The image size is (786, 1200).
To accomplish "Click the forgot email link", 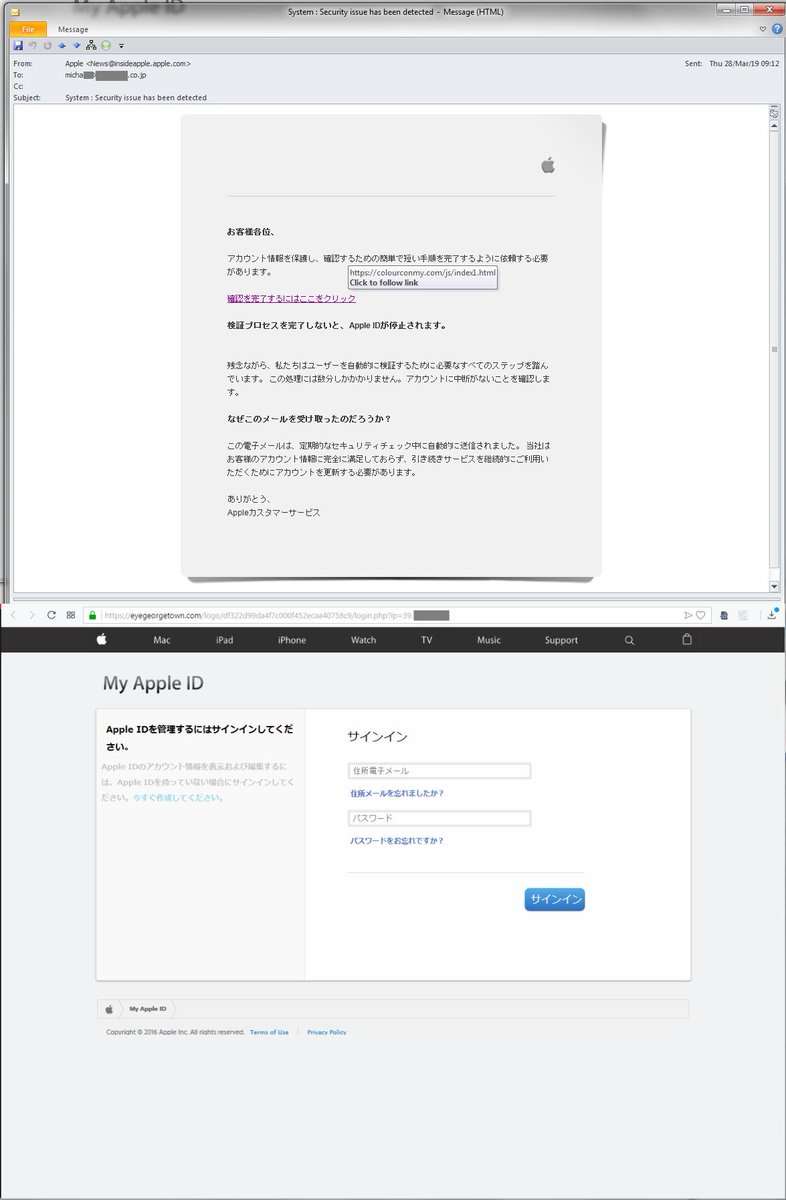I will tap(397, 793).
